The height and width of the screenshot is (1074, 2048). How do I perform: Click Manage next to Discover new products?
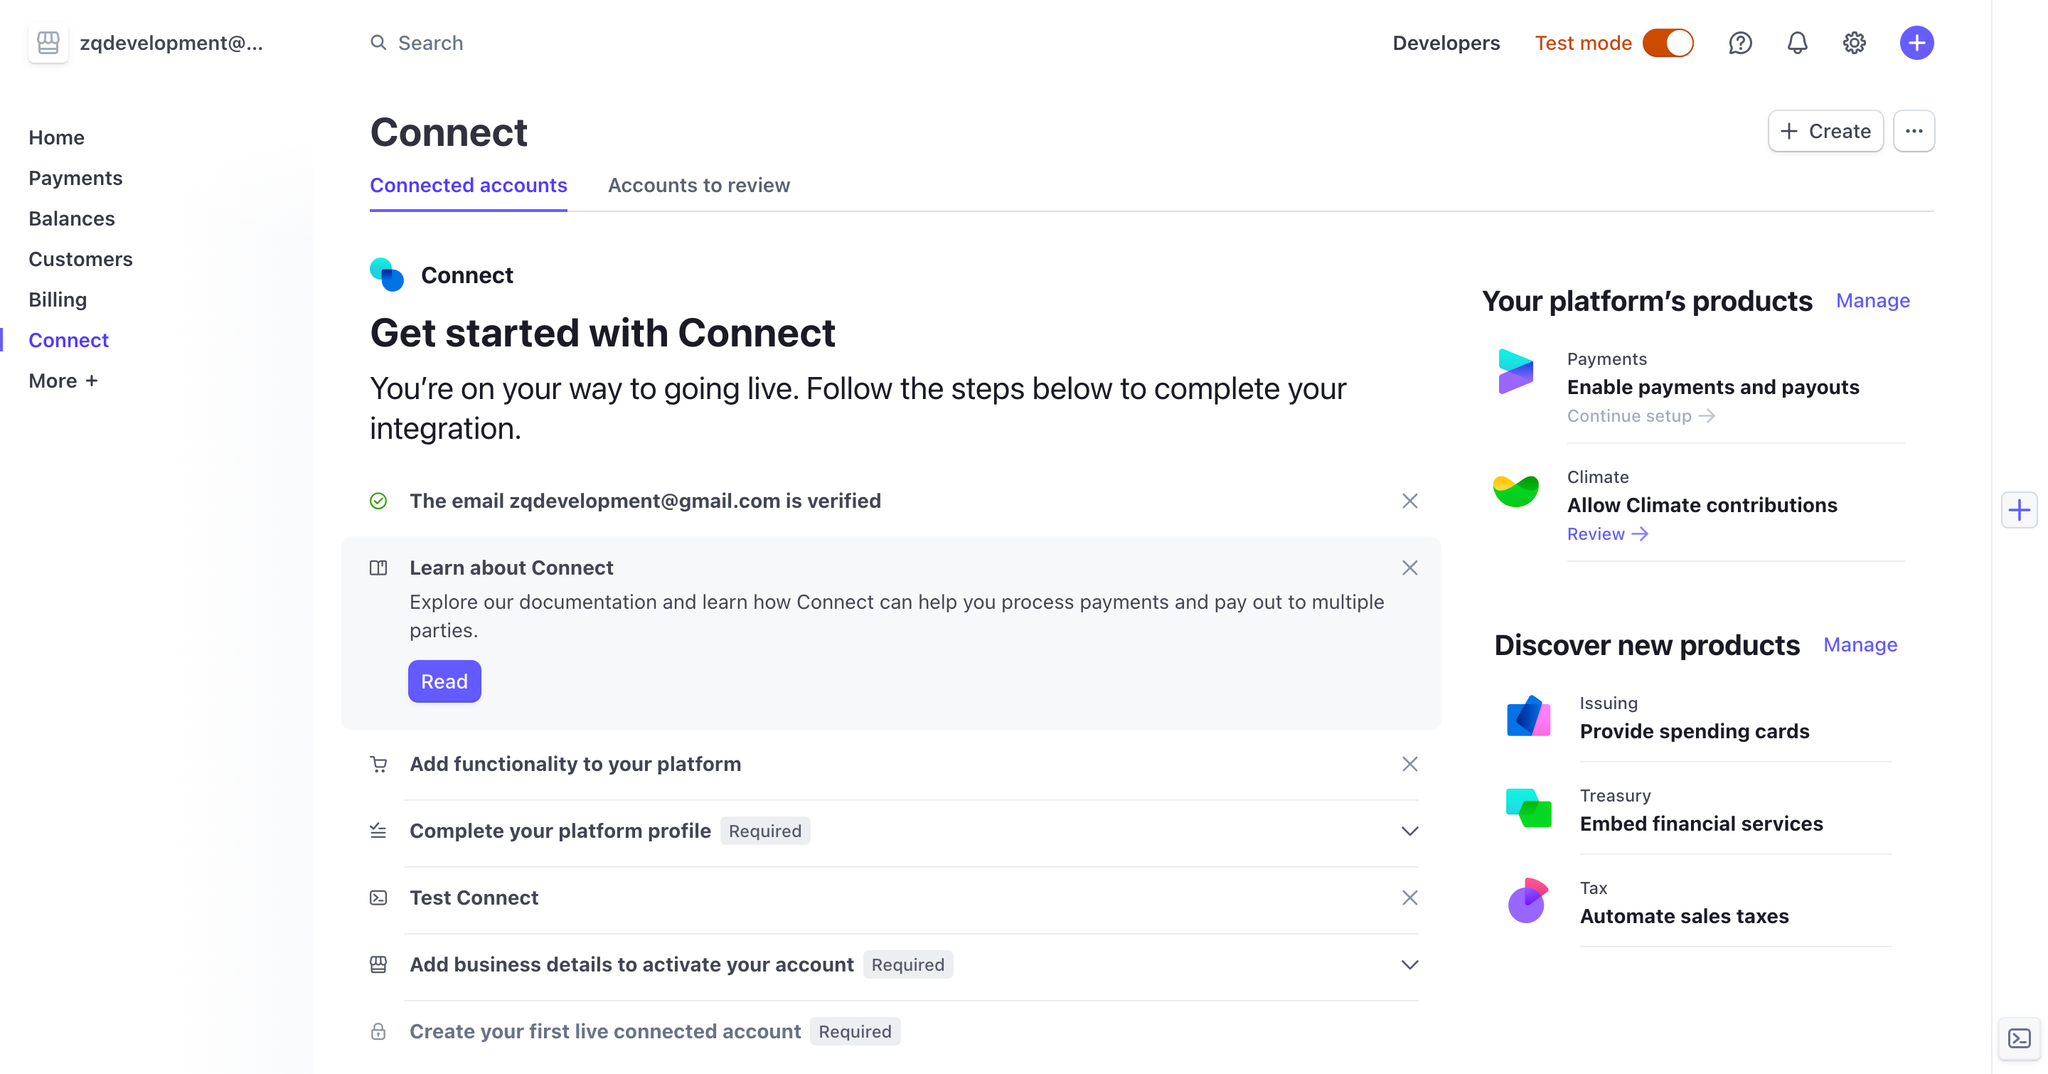point(1860,645)
